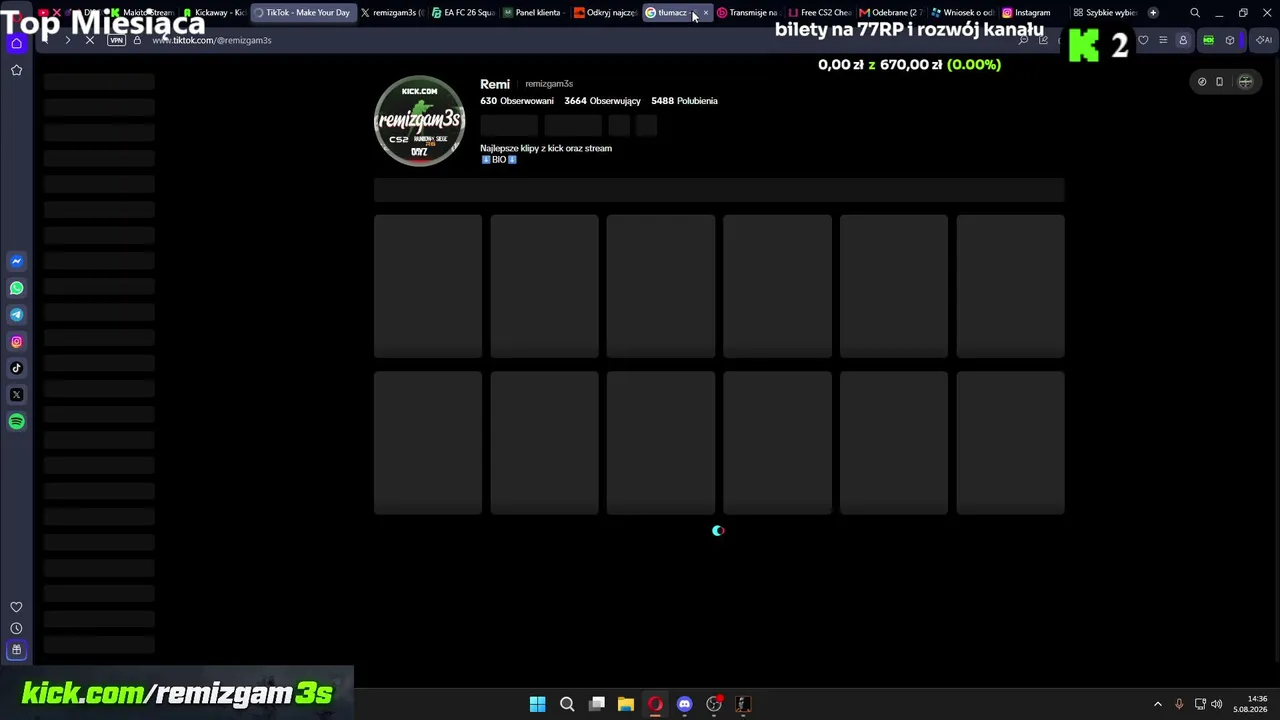Click the bio text Najlepsze klipy z kick

point(546,148)
